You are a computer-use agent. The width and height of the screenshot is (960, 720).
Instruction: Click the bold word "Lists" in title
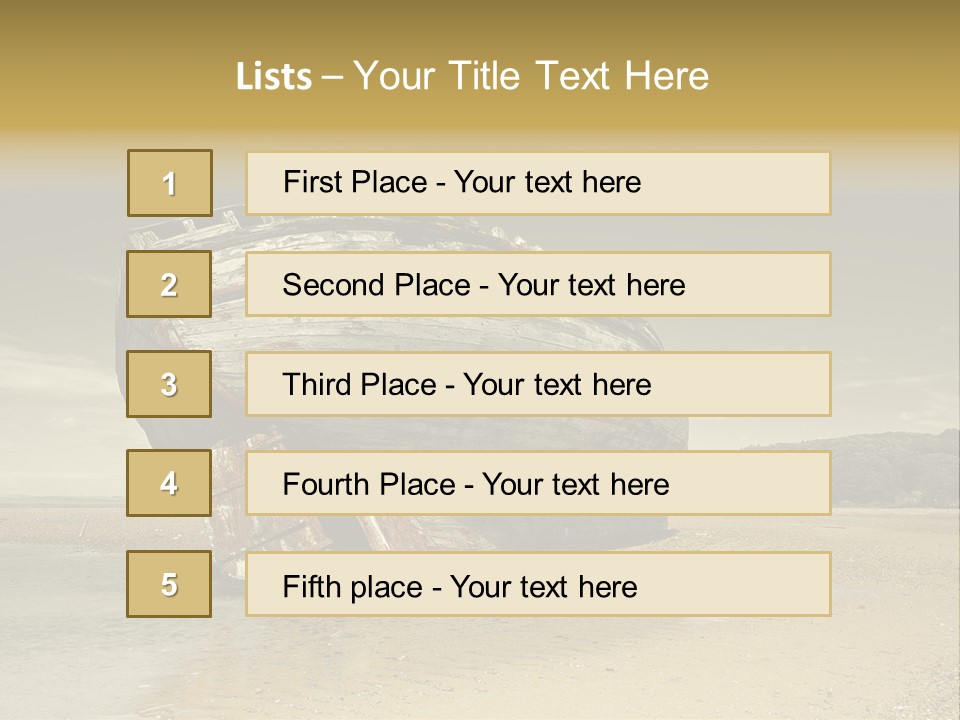273,77
